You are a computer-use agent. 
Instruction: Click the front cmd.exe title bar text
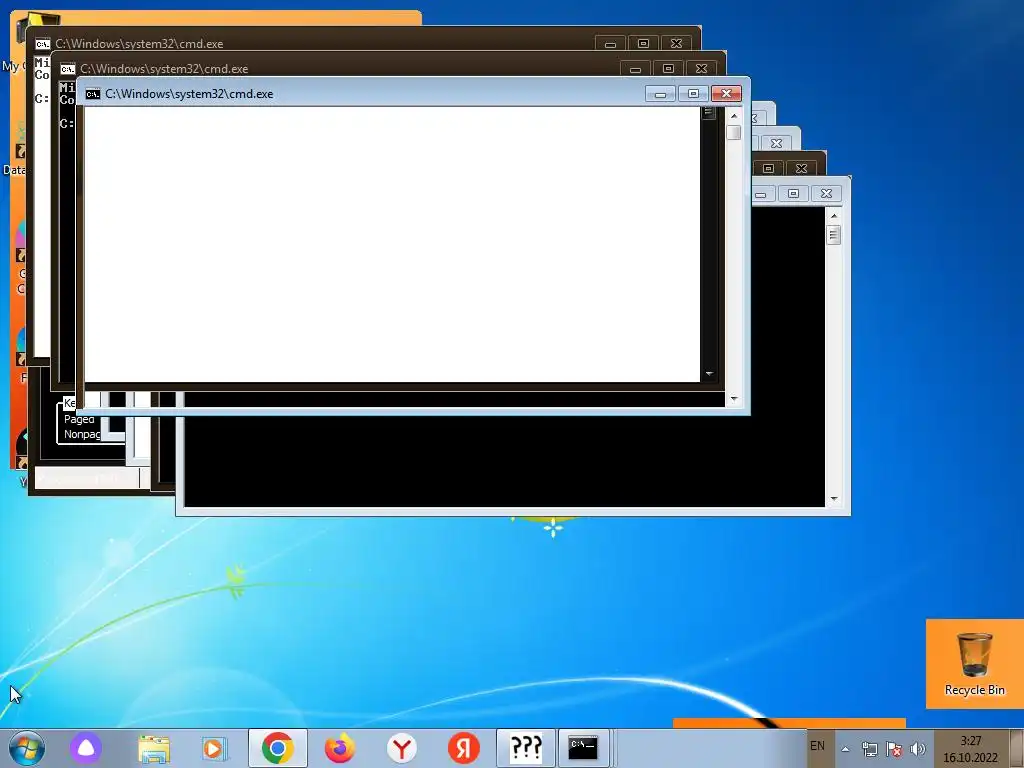tap(189, 94)
